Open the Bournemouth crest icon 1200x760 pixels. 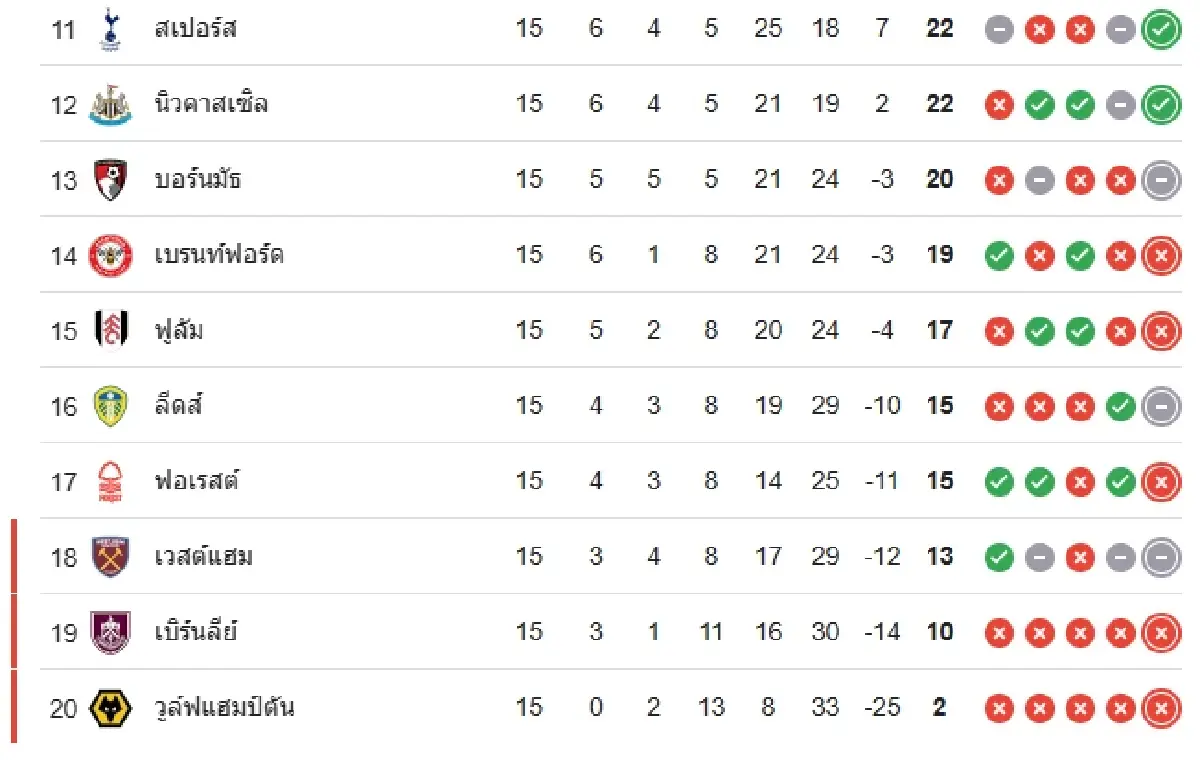point(110,180)
